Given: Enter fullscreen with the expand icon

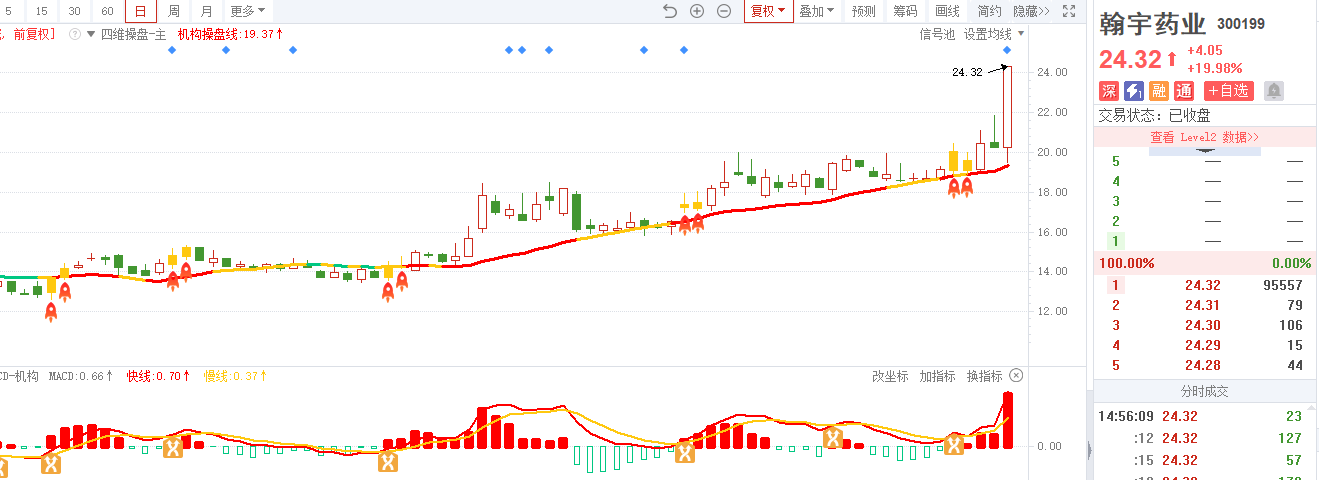Looking at the screenshot, I should (1069, 12).
